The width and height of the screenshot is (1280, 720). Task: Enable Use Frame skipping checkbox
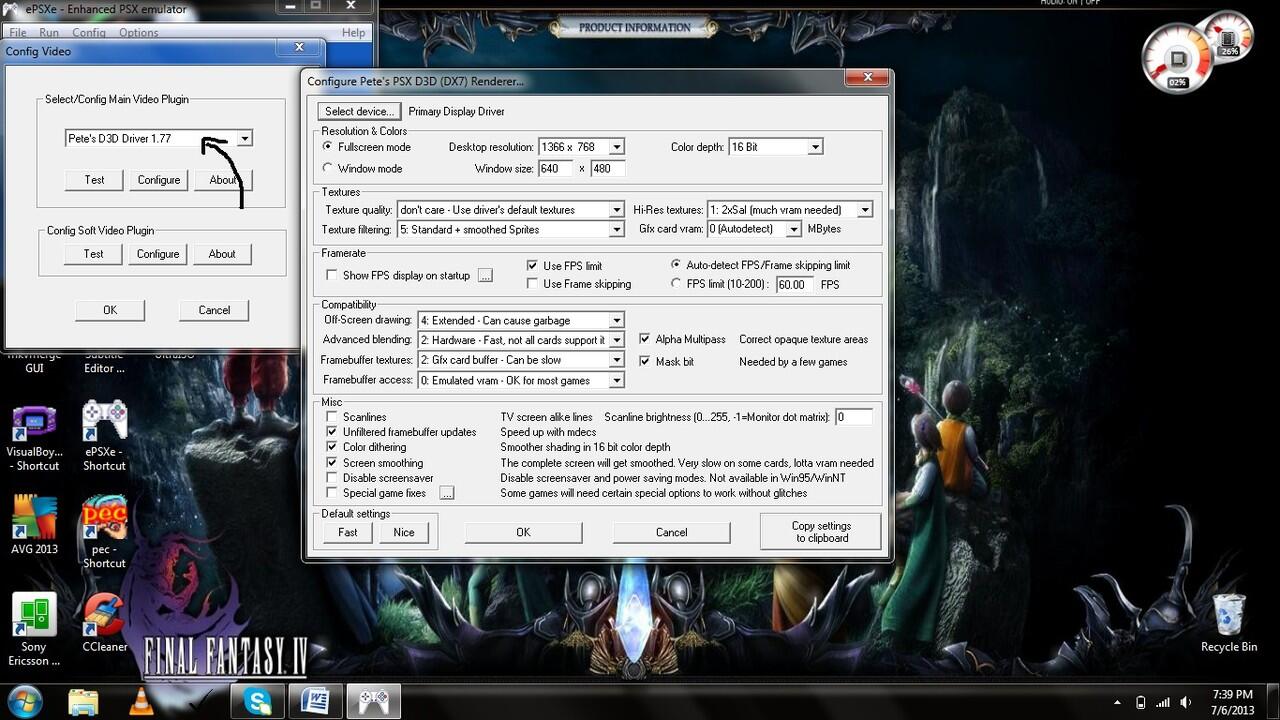pyautogui.click(x=533, y=284)
